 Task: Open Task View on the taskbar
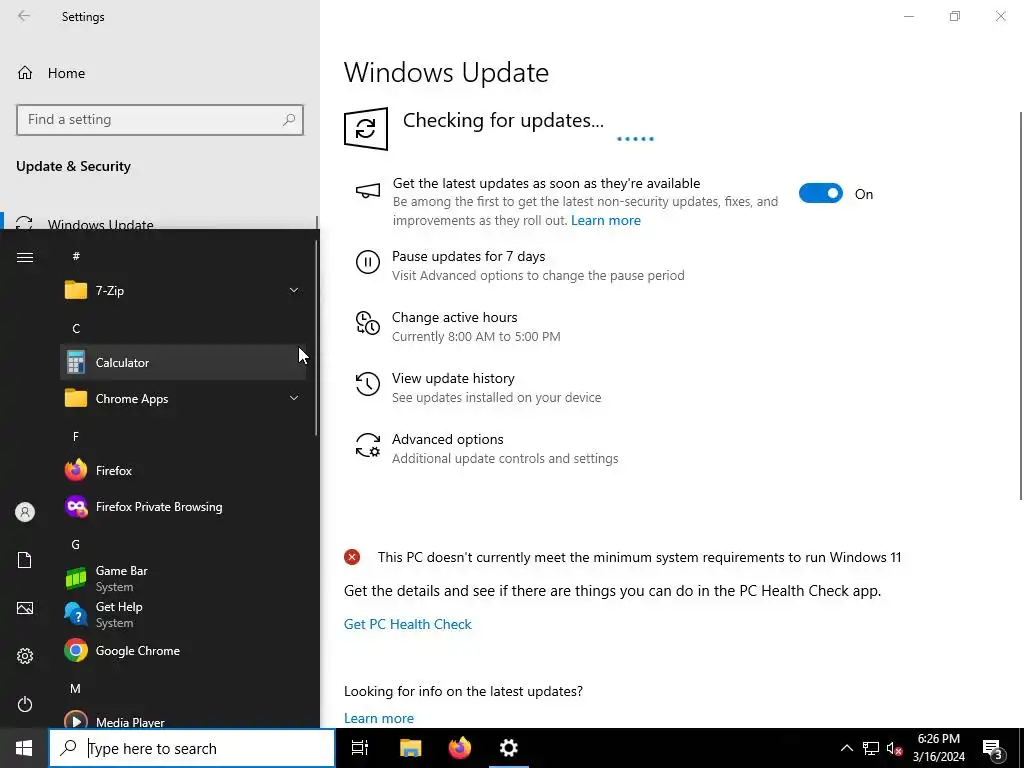(x=360, y=748)
